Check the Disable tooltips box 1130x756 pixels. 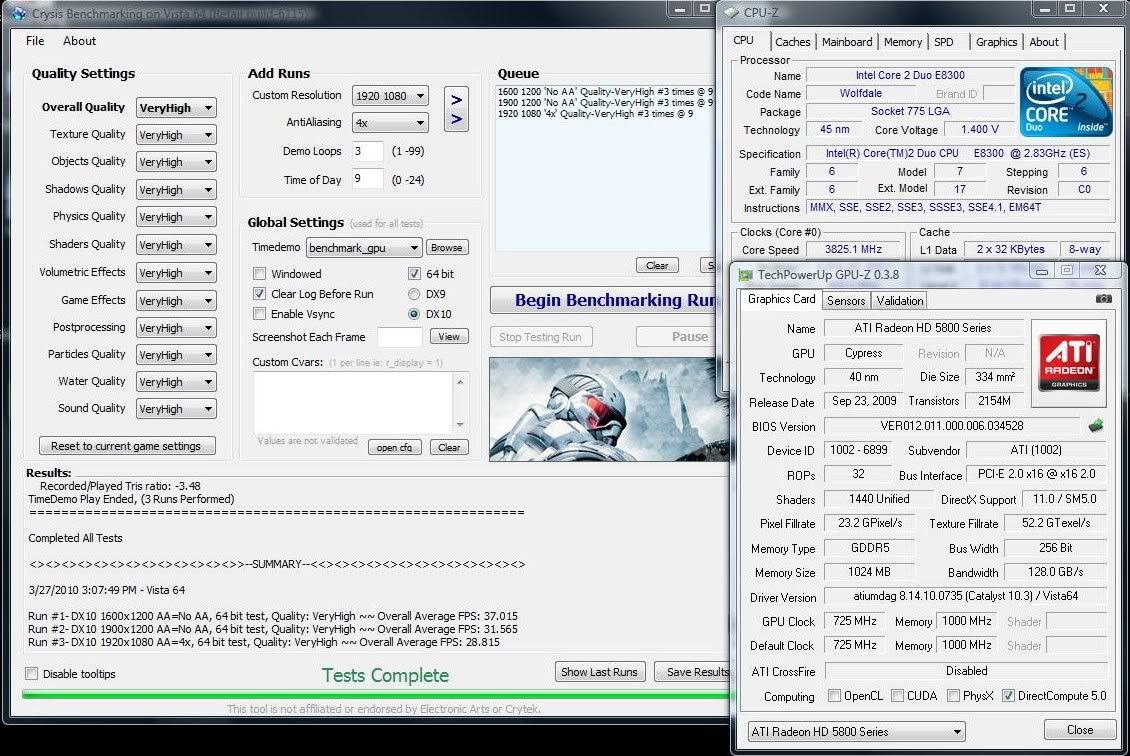coord(32,673)
